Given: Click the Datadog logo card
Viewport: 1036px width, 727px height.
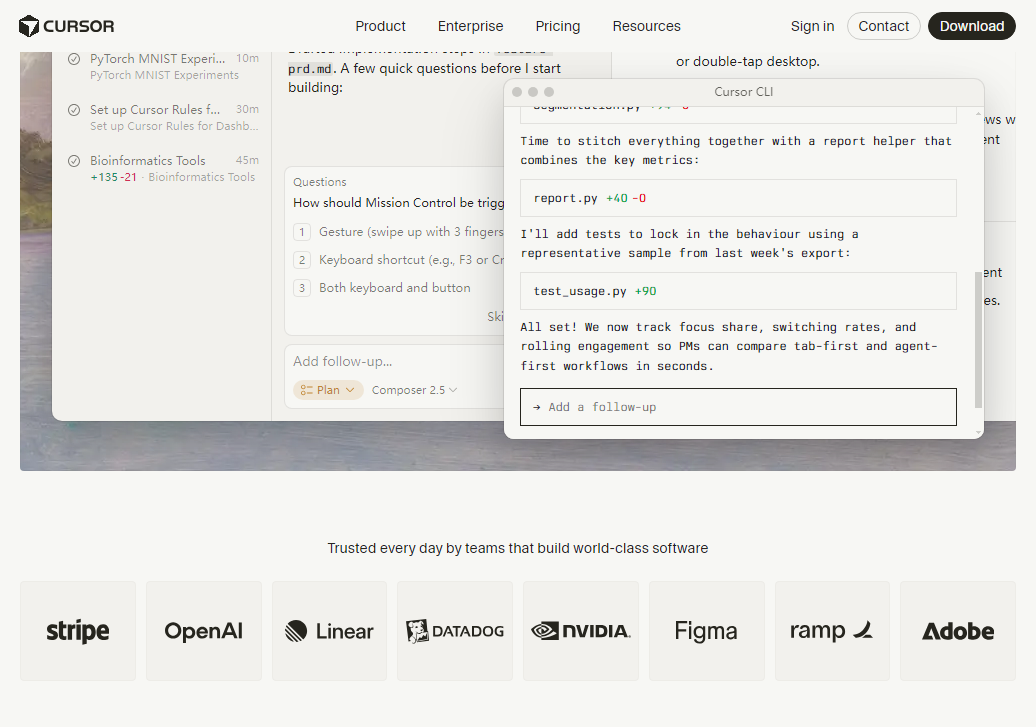Looking at the screenshot, I should click(x=455, y=631).
